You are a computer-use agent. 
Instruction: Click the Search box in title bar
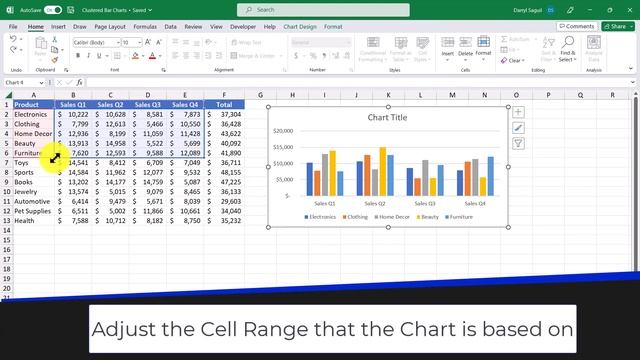click(x=323, y=10)
